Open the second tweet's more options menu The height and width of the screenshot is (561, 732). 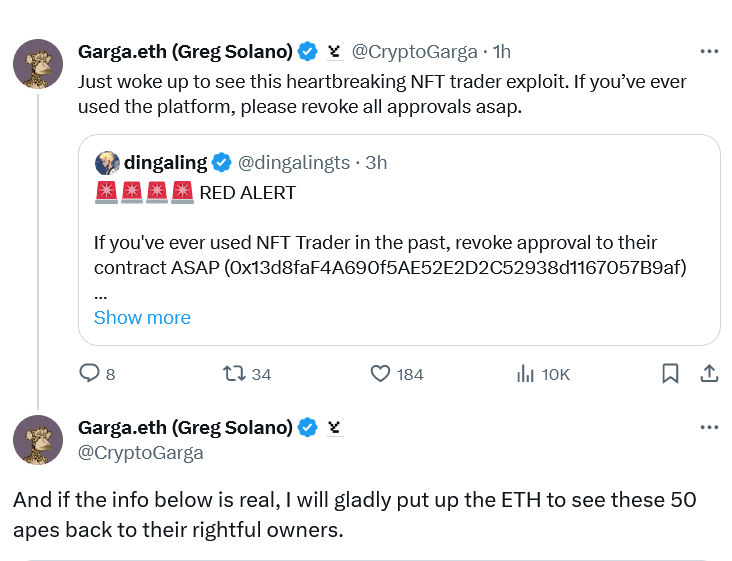[x=709, y=427]
